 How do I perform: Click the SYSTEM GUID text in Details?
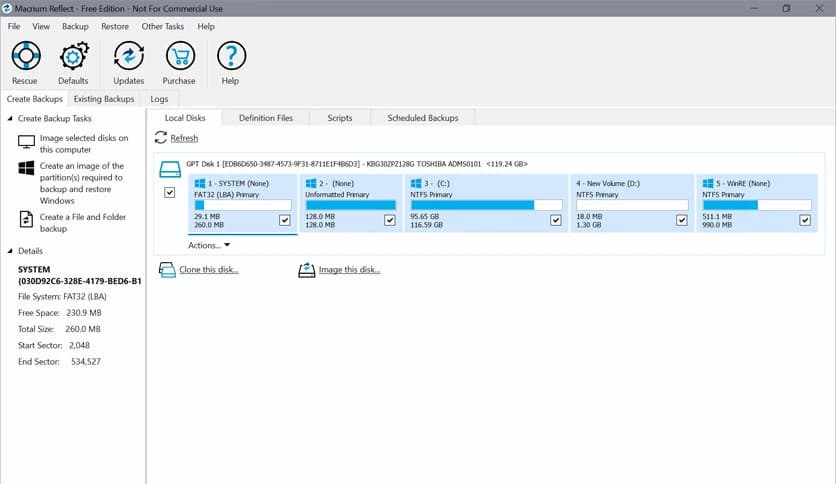coord(80,281)
